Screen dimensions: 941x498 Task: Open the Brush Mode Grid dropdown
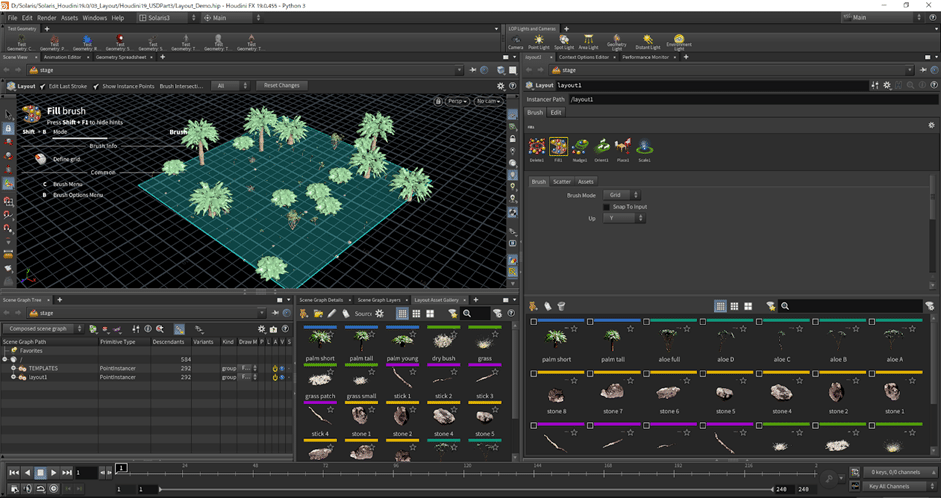(x=622, y=195)
